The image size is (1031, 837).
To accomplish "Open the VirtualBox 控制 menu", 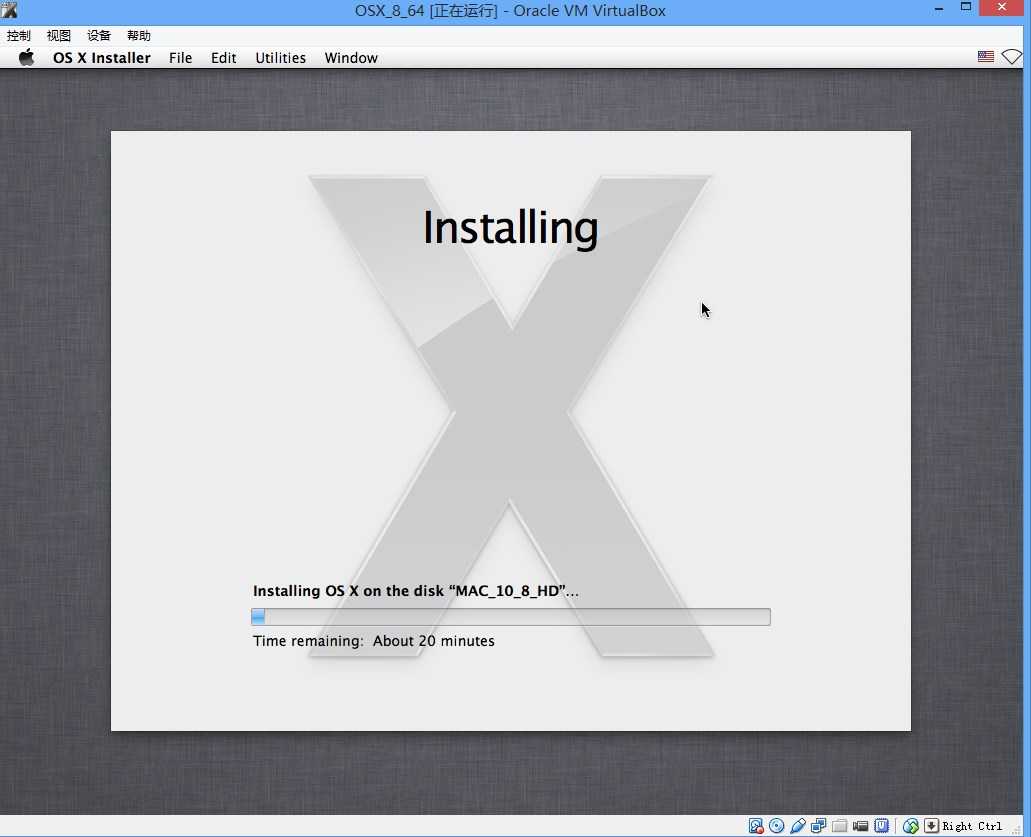I will click(18, 36).
